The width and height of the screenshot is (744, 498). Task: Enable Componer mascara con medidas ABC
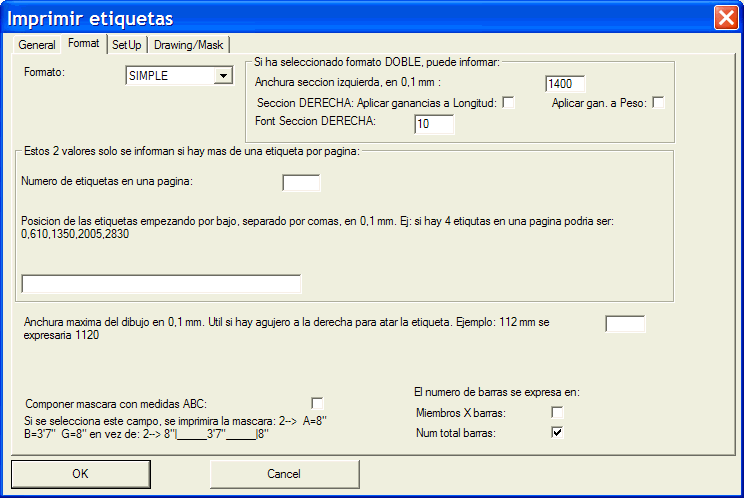(x=318, y=403)
